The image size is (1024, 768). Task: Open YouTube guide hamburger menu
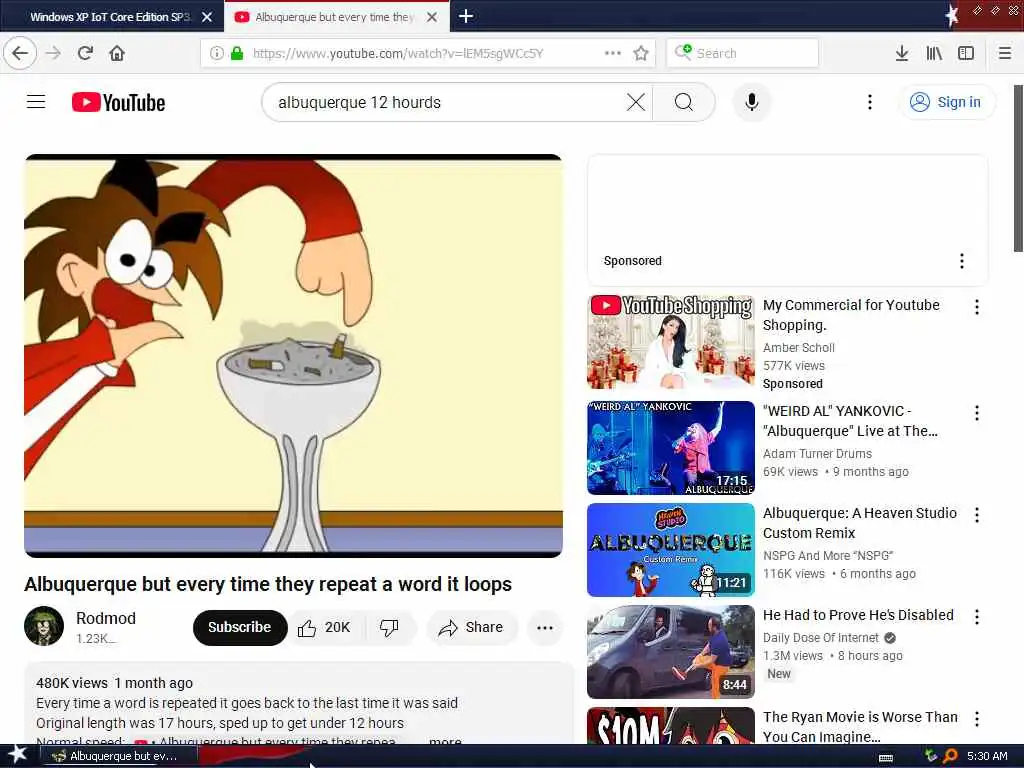[36, 102]
